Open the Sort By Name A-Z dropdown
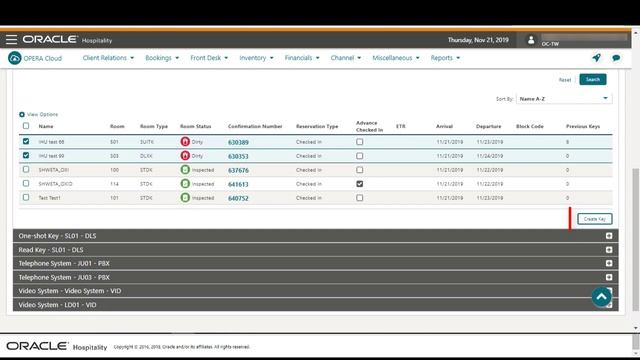Image resolution: width=640 pixels, height=360 pixels. 564,98
